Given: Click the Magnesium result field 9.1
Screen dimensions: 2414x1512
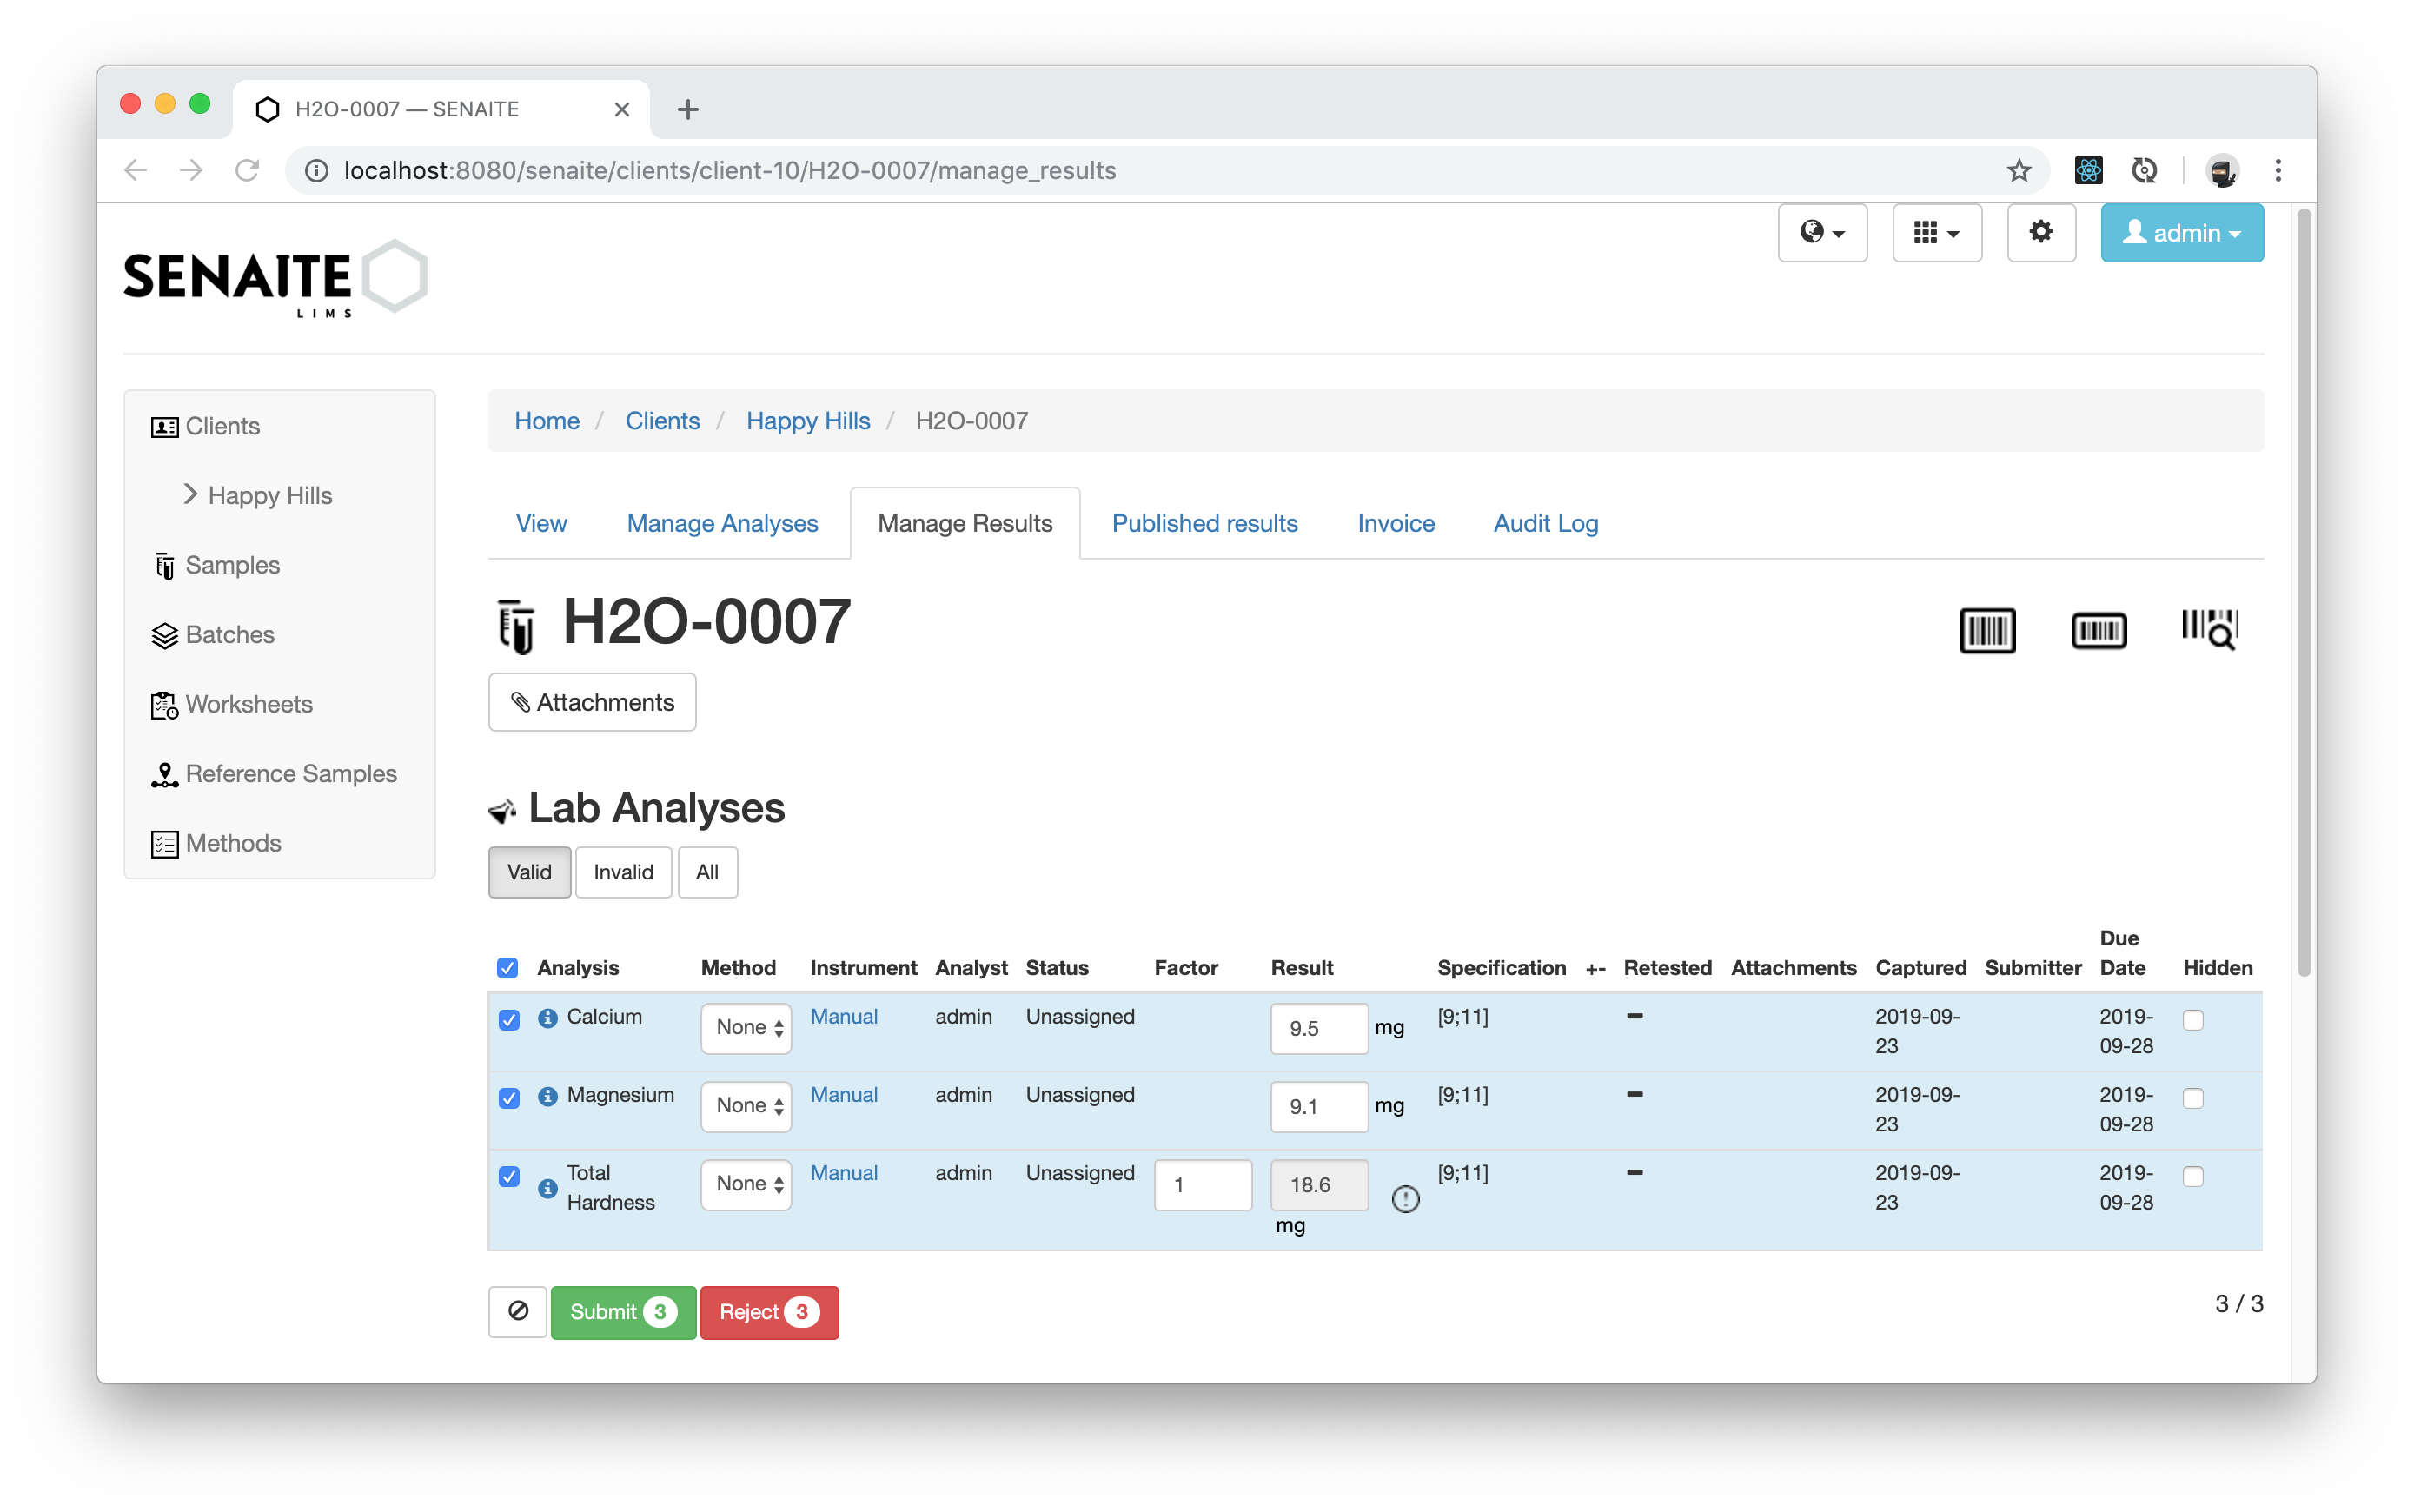Looking at the screenshot, I should tap(1319, 1106).
